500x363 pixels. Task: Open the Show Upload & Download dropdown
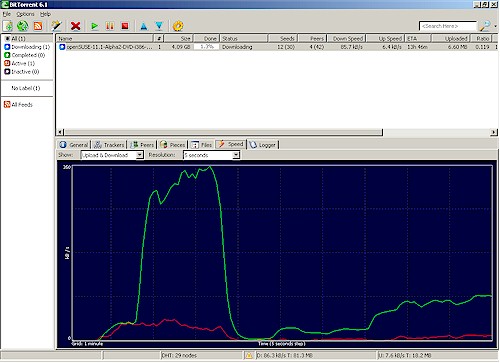click(x=112, y=155)
